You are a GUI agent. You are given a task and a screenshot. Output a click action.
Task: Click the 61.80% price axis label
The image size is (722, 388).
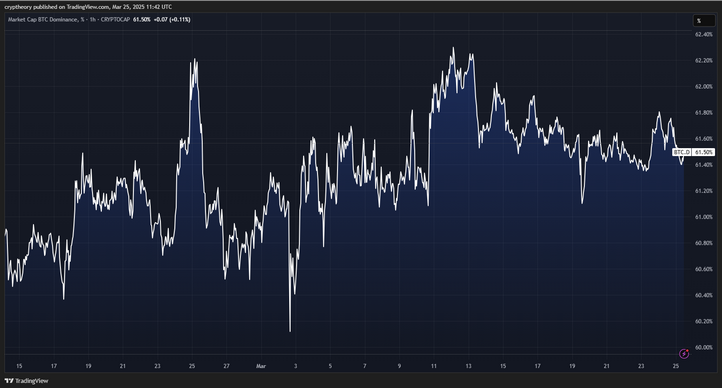point(704,113)
